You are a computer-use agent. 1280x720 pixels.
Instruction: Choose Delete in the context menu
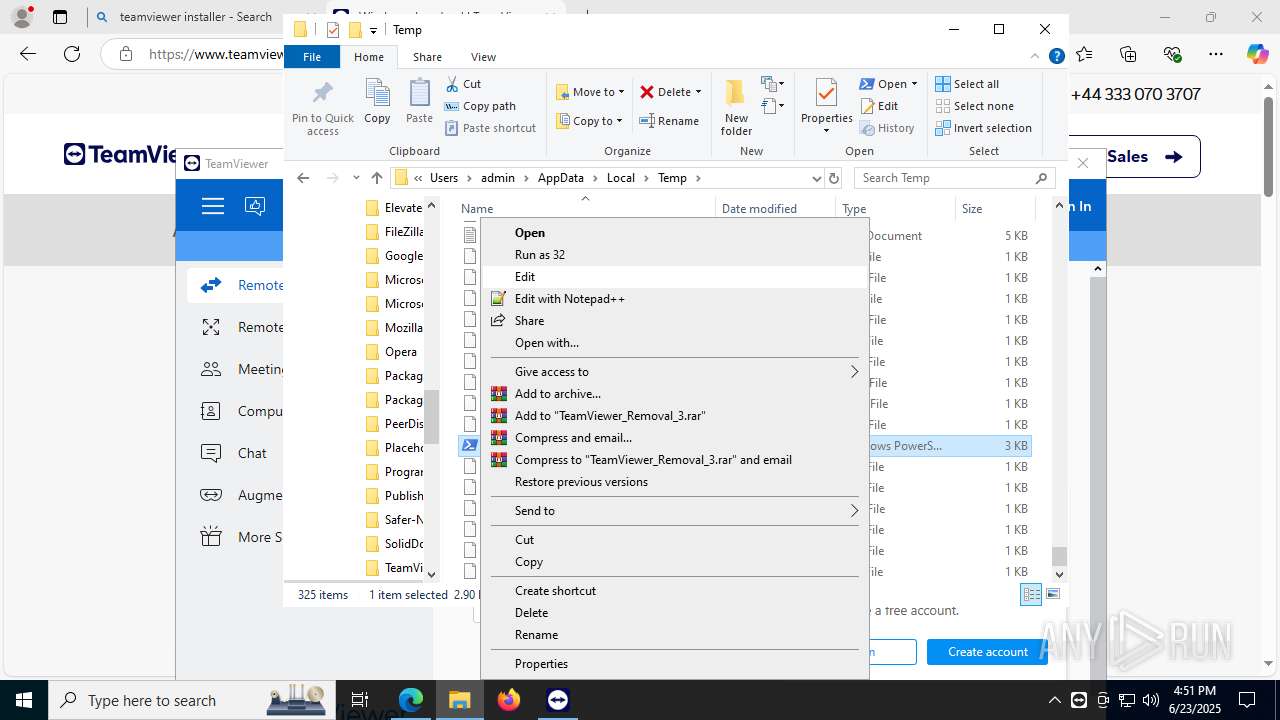click(674, 612)
